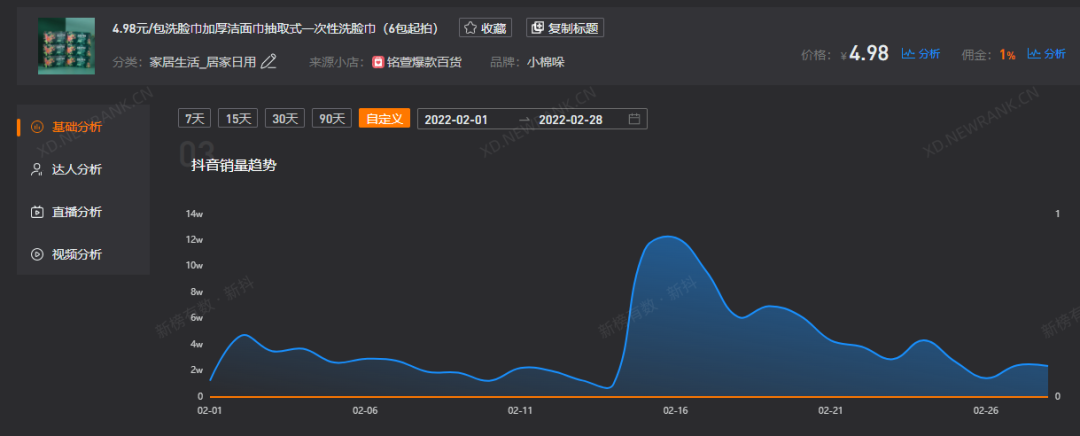Click the commission value 1%
This screenshot has height=436, width=1080.
tap(1008, 54)
